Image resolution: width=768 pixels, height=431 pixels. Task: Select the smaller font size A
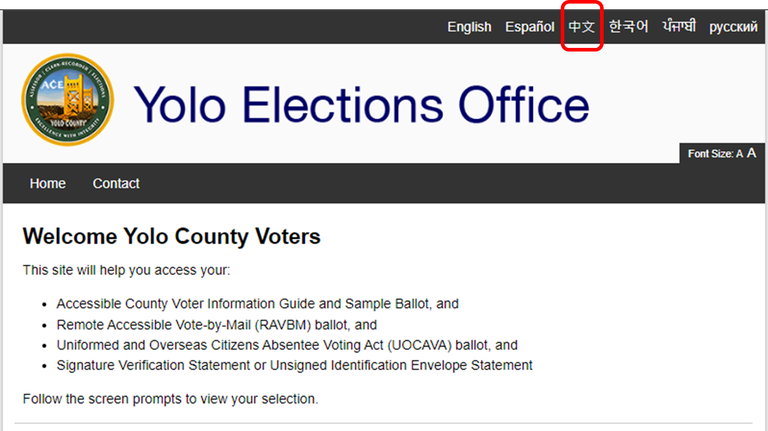(x=739, y=154)
